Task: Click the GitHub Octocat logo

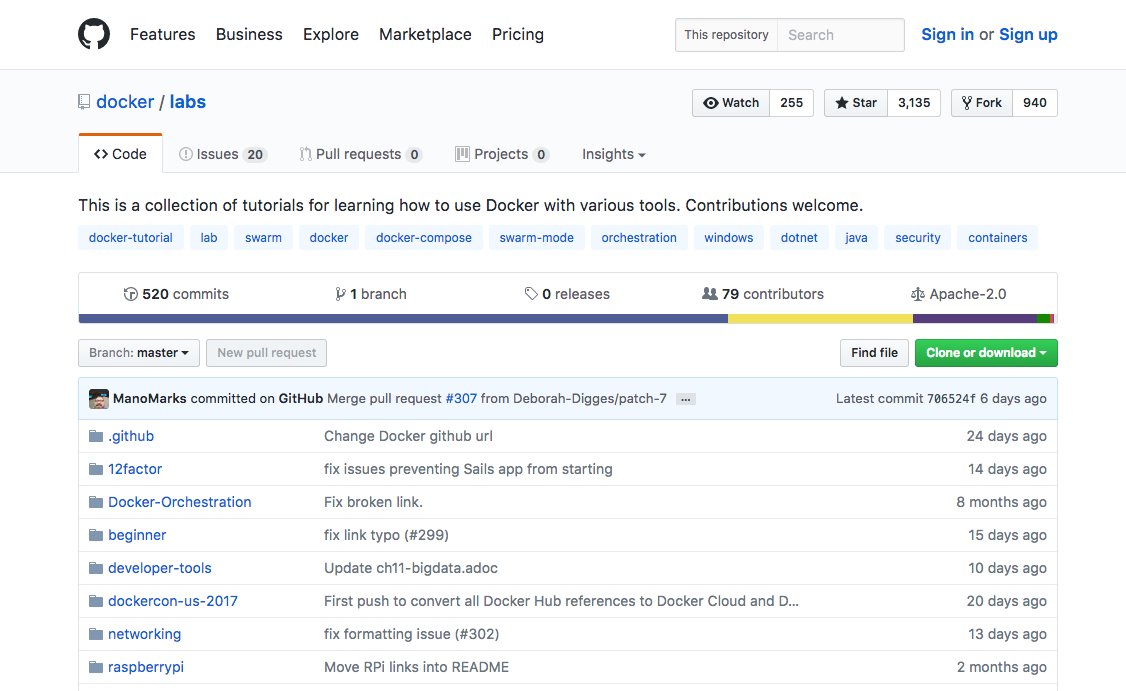Action: coord(94,34)
